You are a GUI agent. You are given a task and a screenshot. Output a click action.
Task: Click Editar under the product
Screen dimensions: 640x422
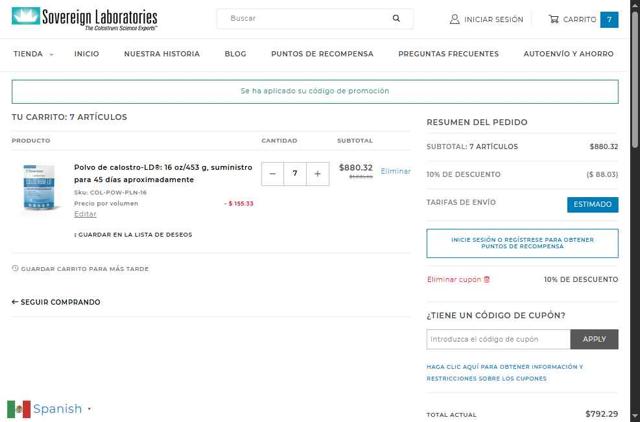tap(85, 214)
